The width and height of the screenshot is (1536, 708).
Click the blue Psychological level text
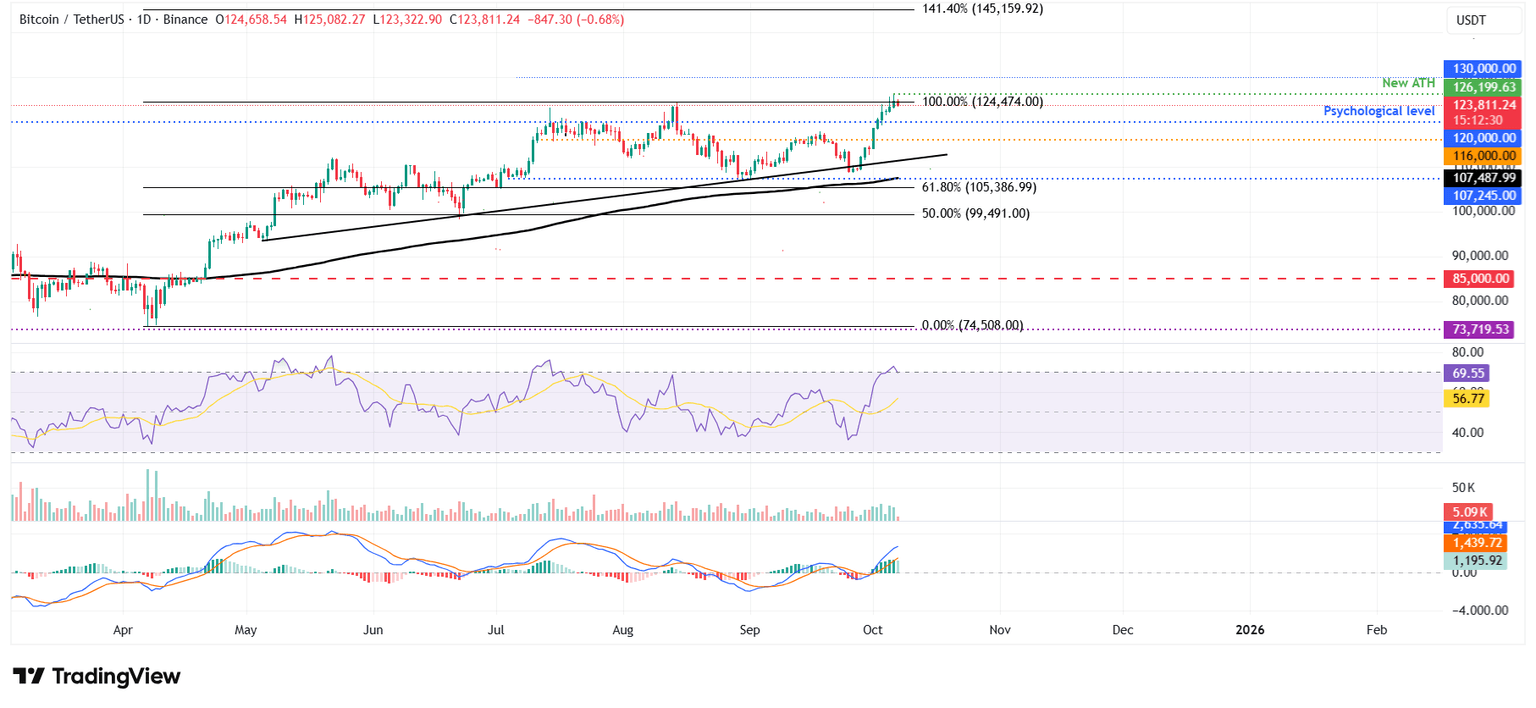click(1379, 111)
